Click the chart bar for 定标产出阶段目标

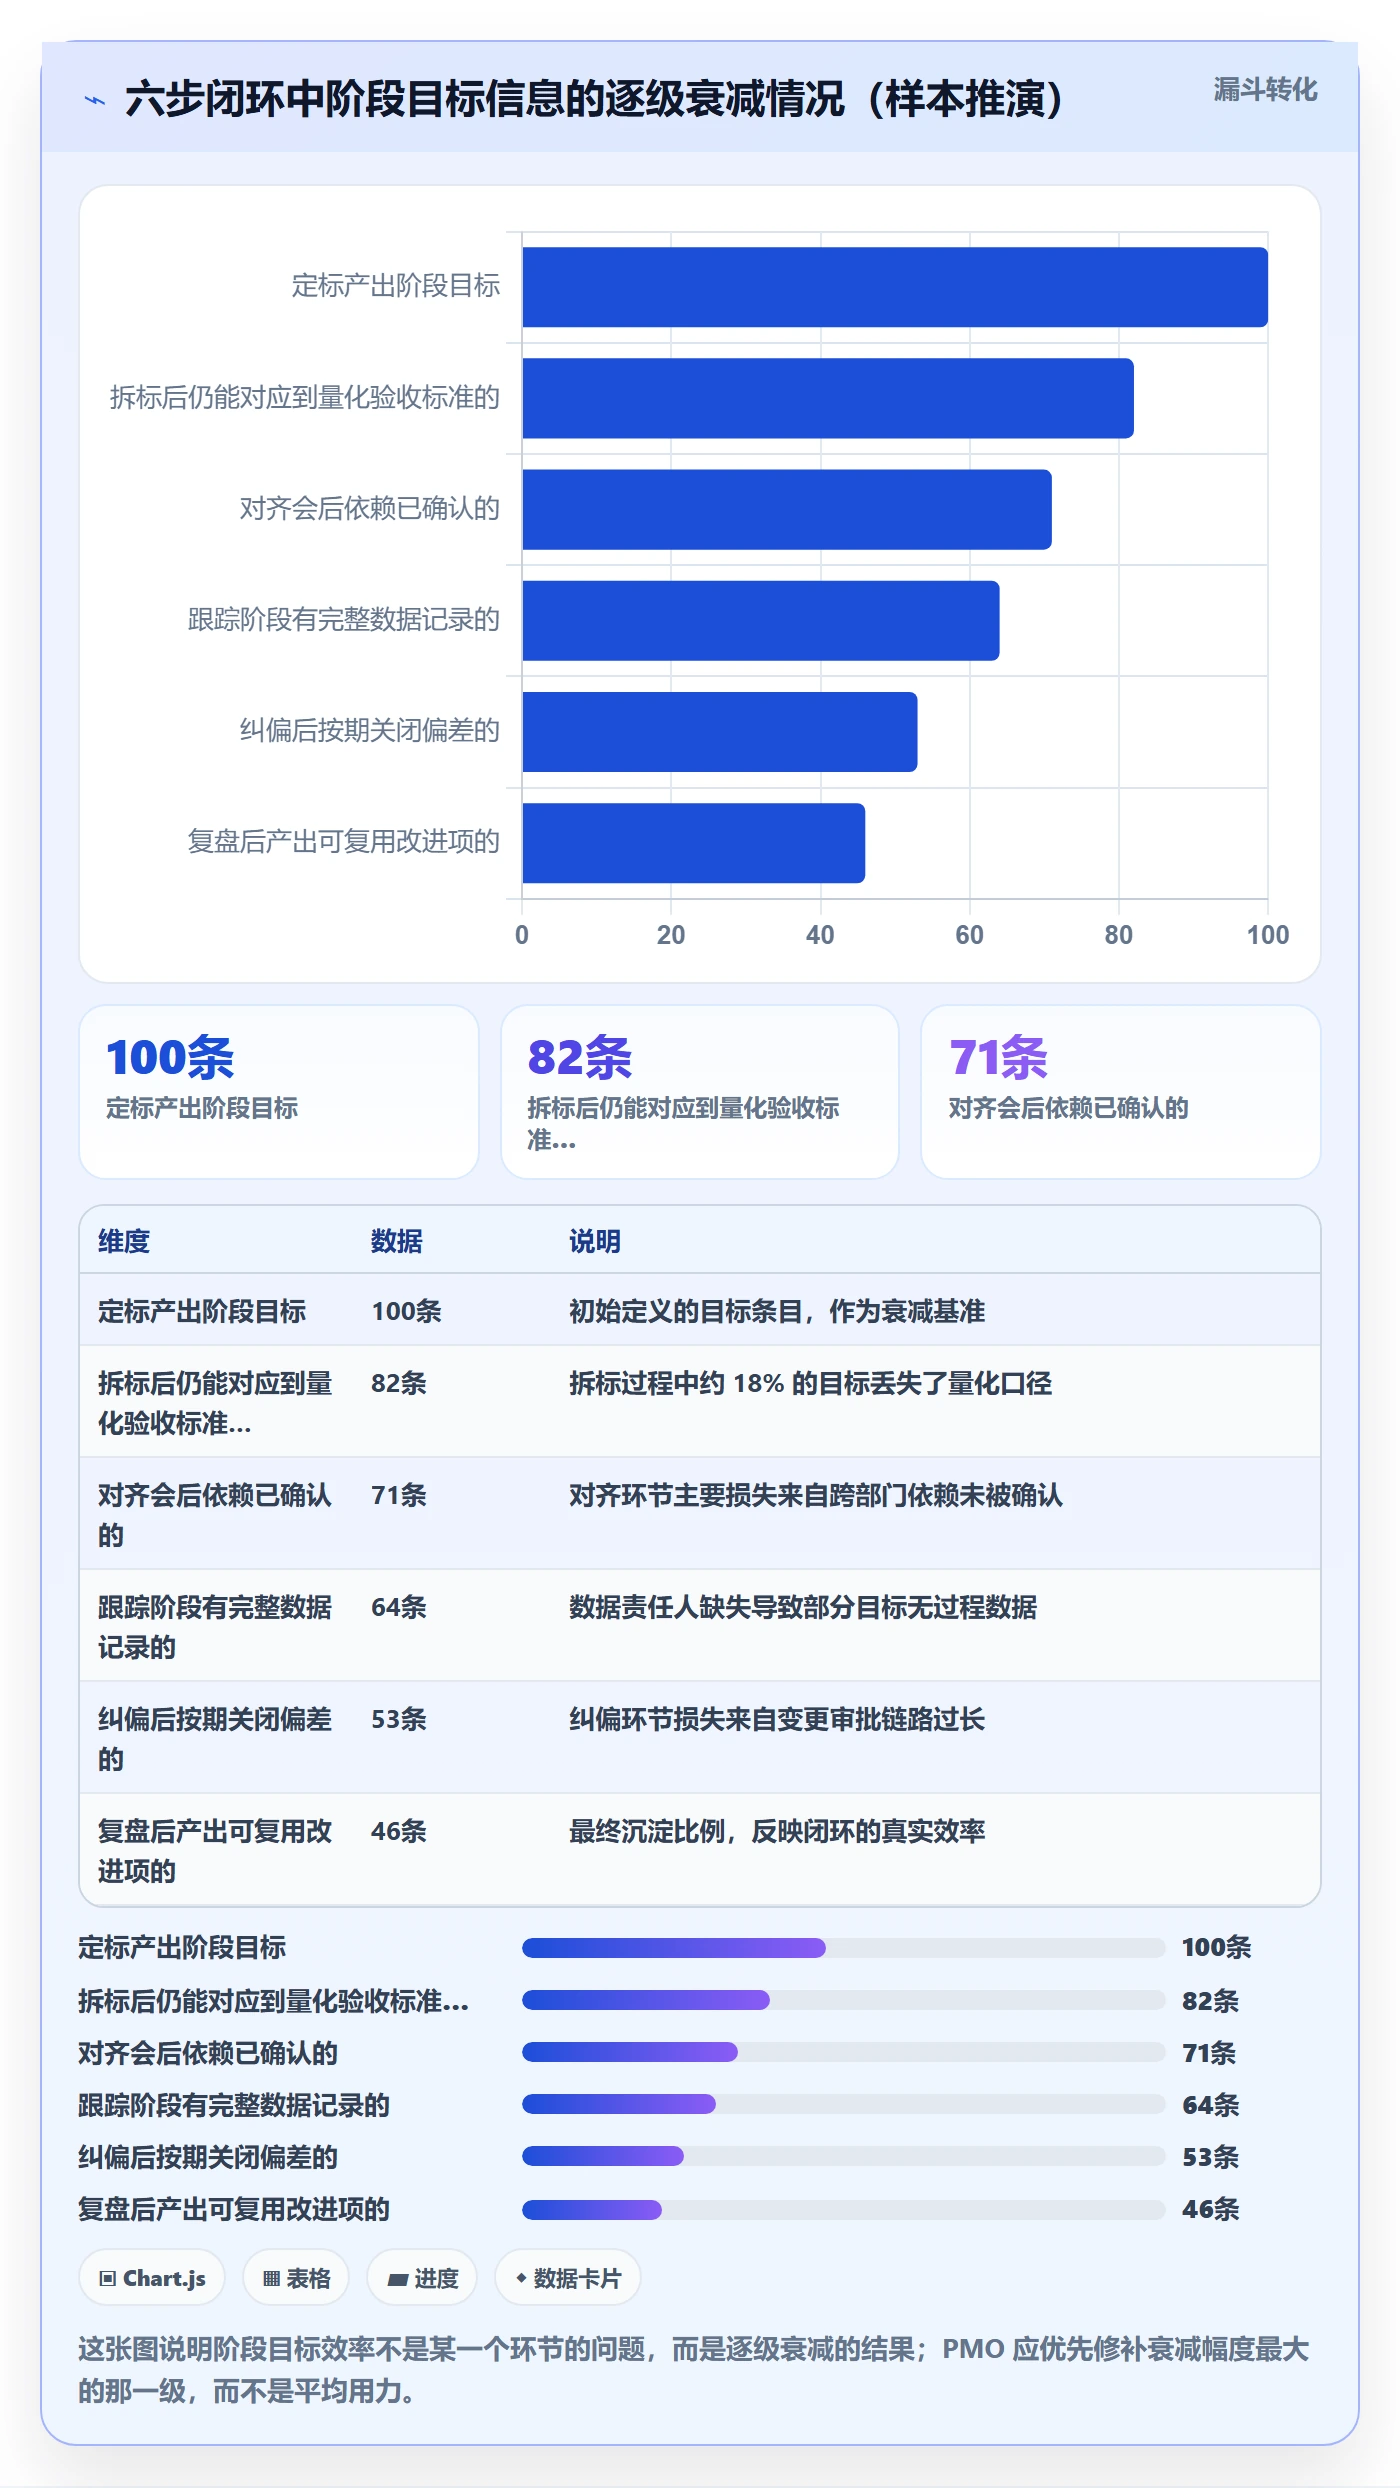pyautogui.click(x=895, y=287)
